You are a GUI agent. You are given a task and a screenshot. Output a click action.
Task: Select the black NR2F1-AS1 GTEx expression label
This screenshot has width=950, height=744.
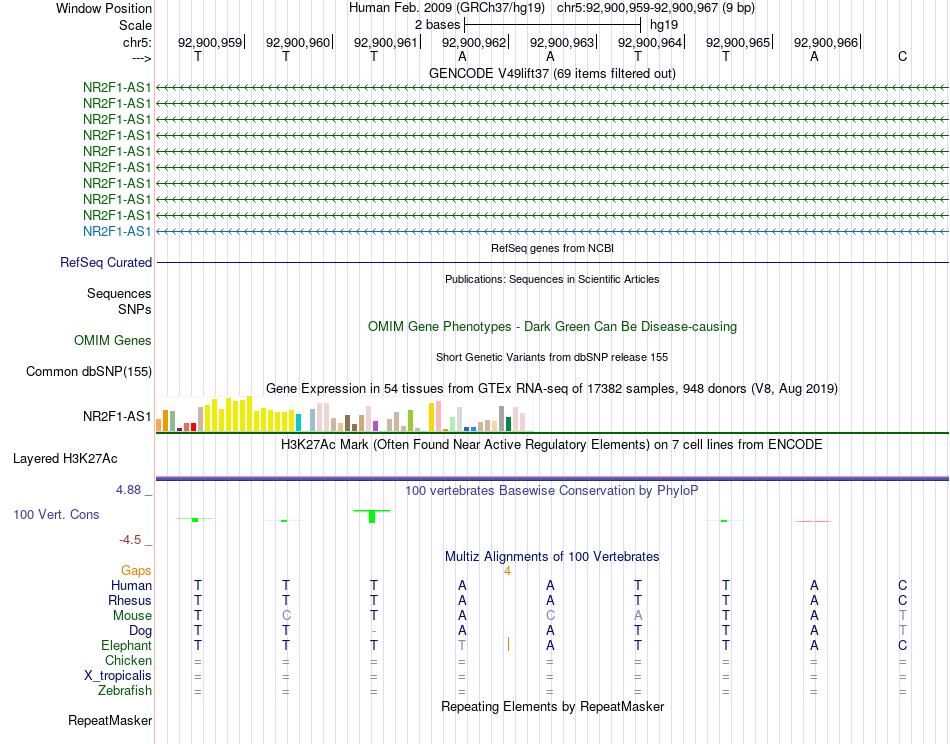coord(117,416)
